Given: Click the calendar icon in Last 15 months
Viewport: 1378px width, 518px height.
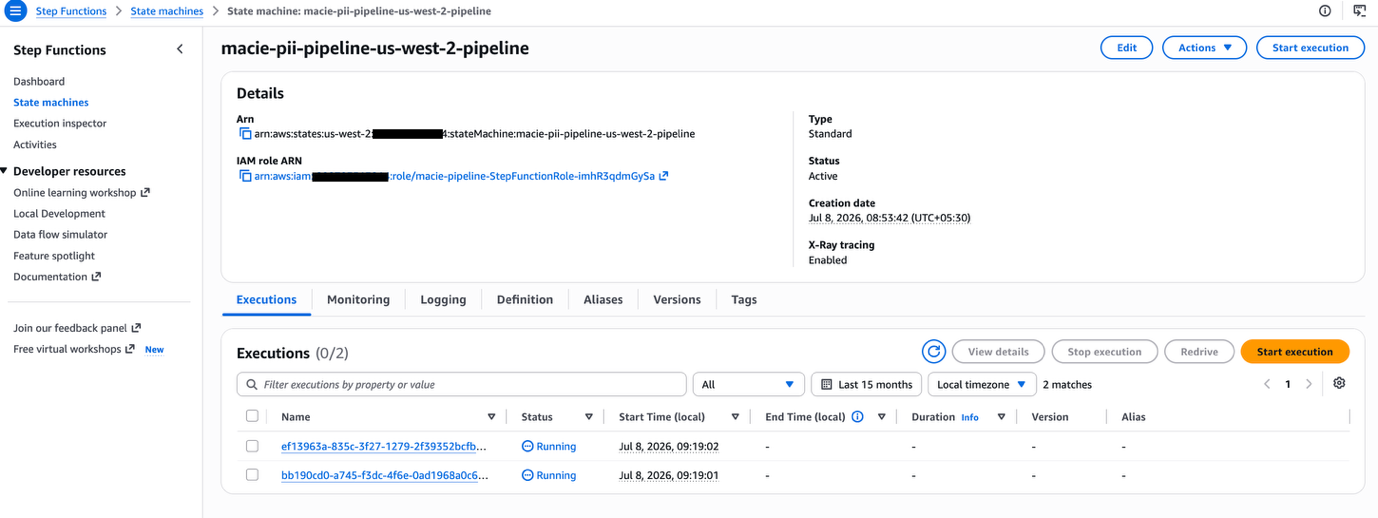Looking at the screenshot, I should (827, 385).
